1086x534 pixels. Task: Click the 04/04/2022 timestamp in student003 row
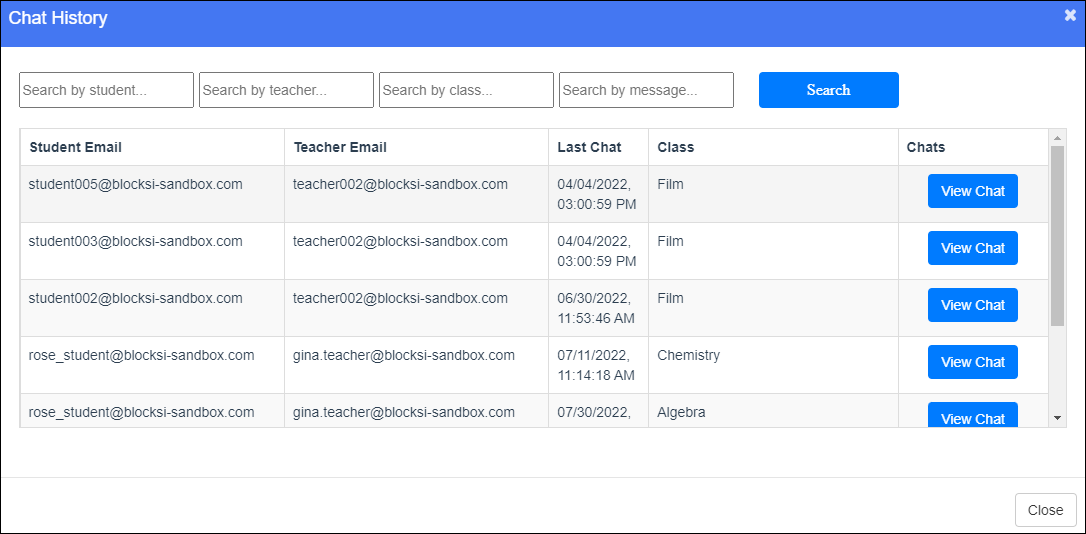[596, 251]
